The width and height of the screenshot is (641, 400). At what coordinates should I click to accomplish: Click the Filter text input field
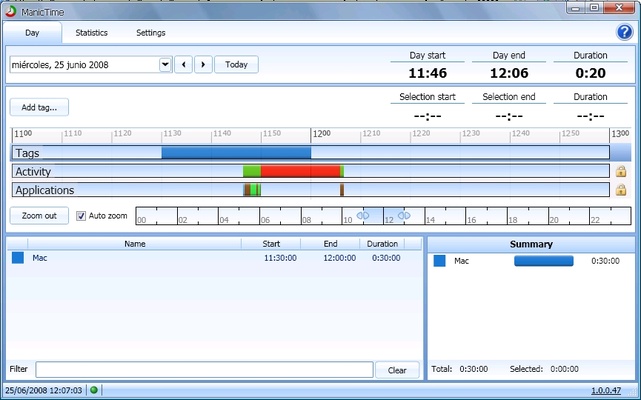click(x=204, y=369)
